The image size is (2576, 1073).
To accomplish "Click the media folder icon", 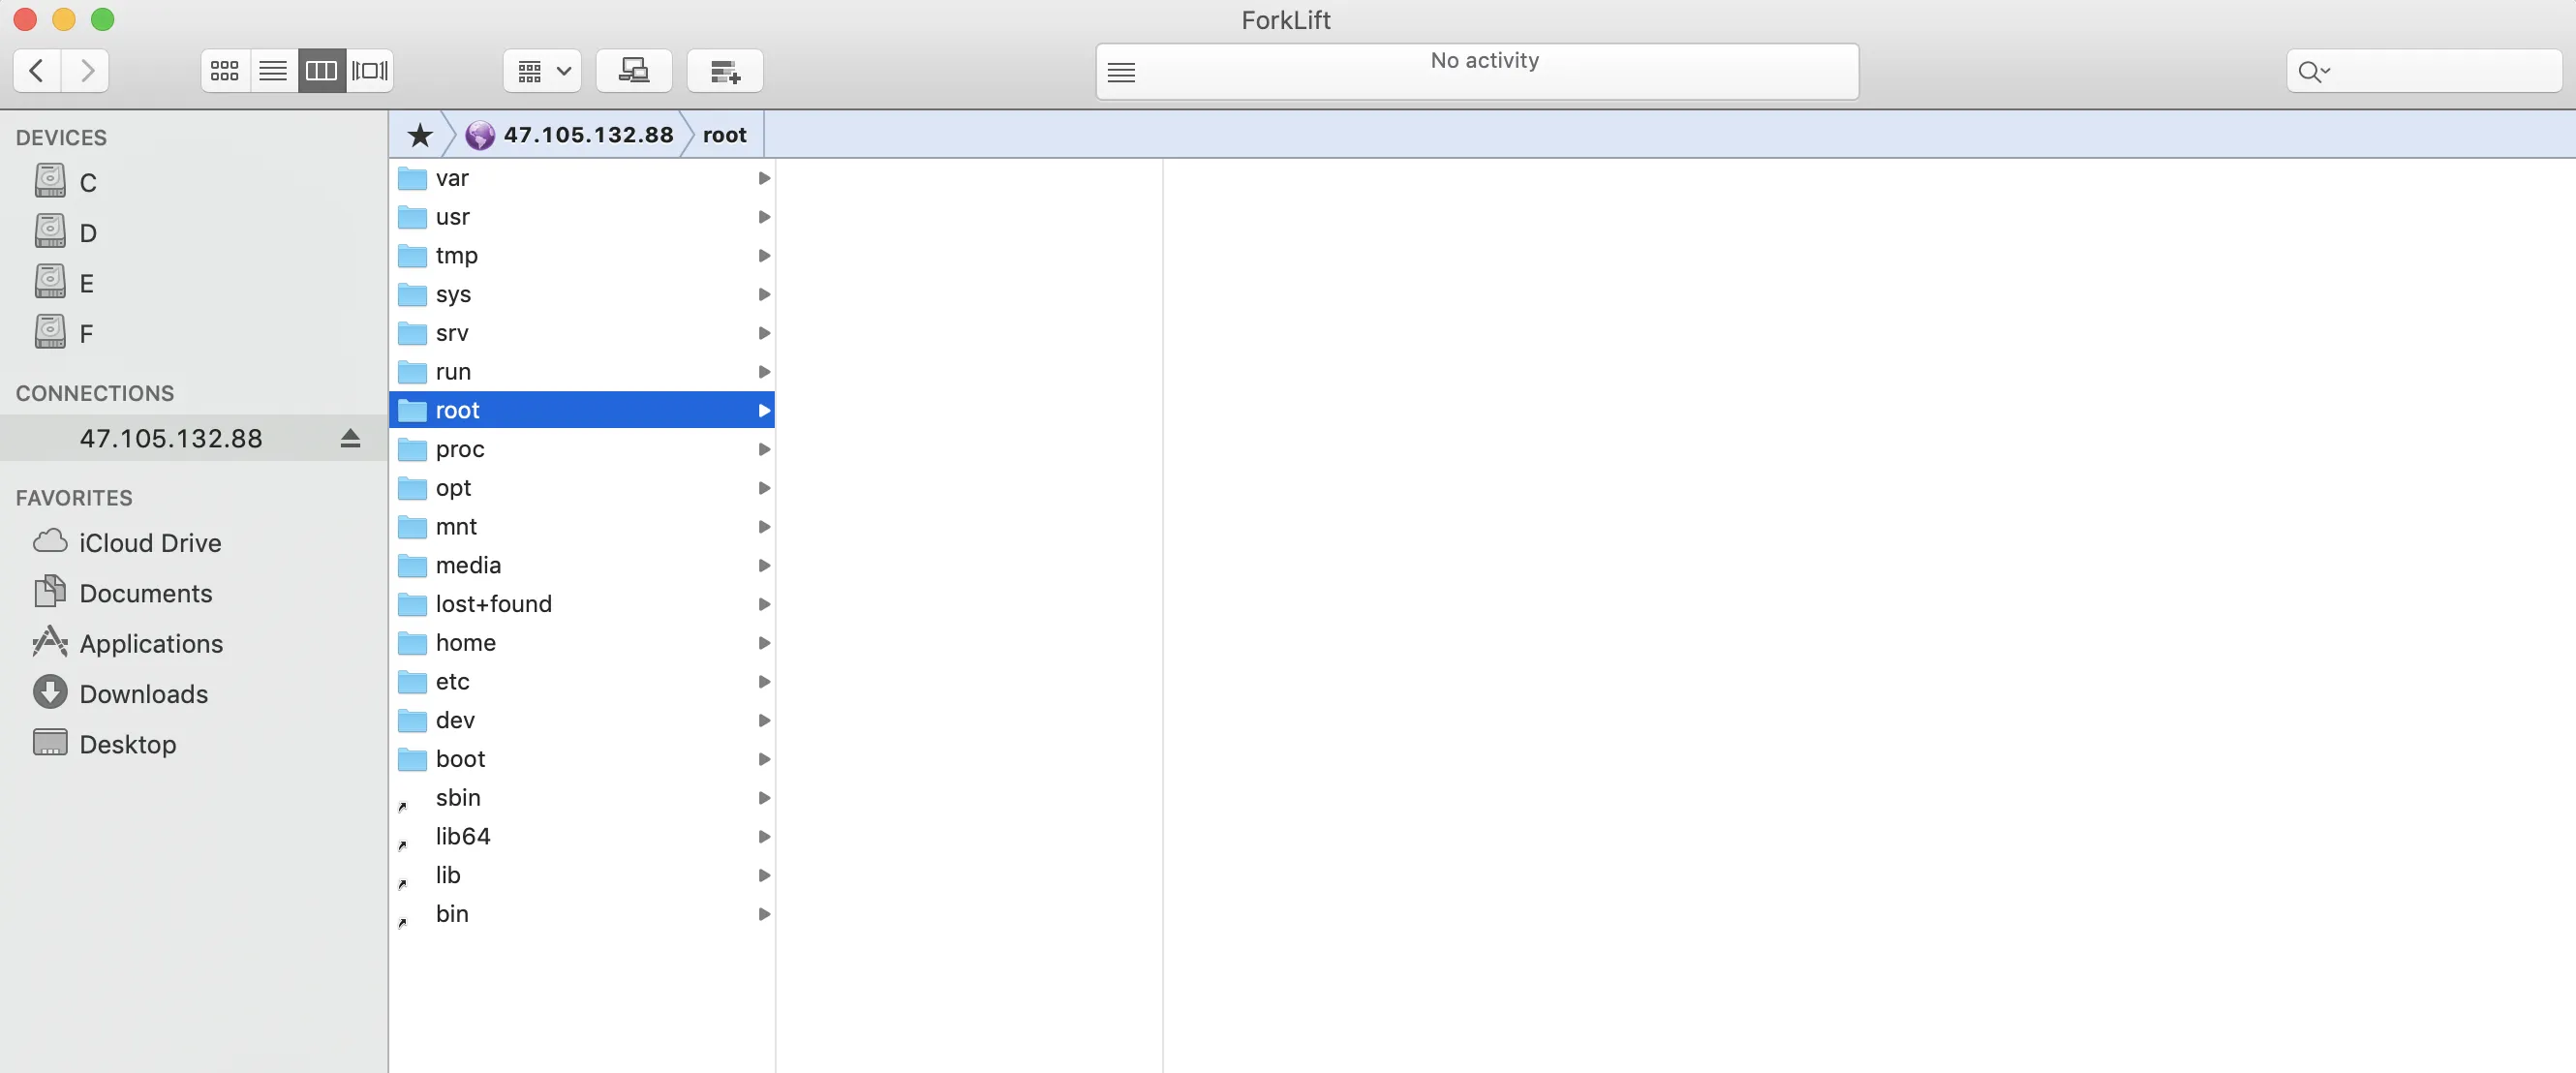I will pyautogui.click(x=412, y=565).
